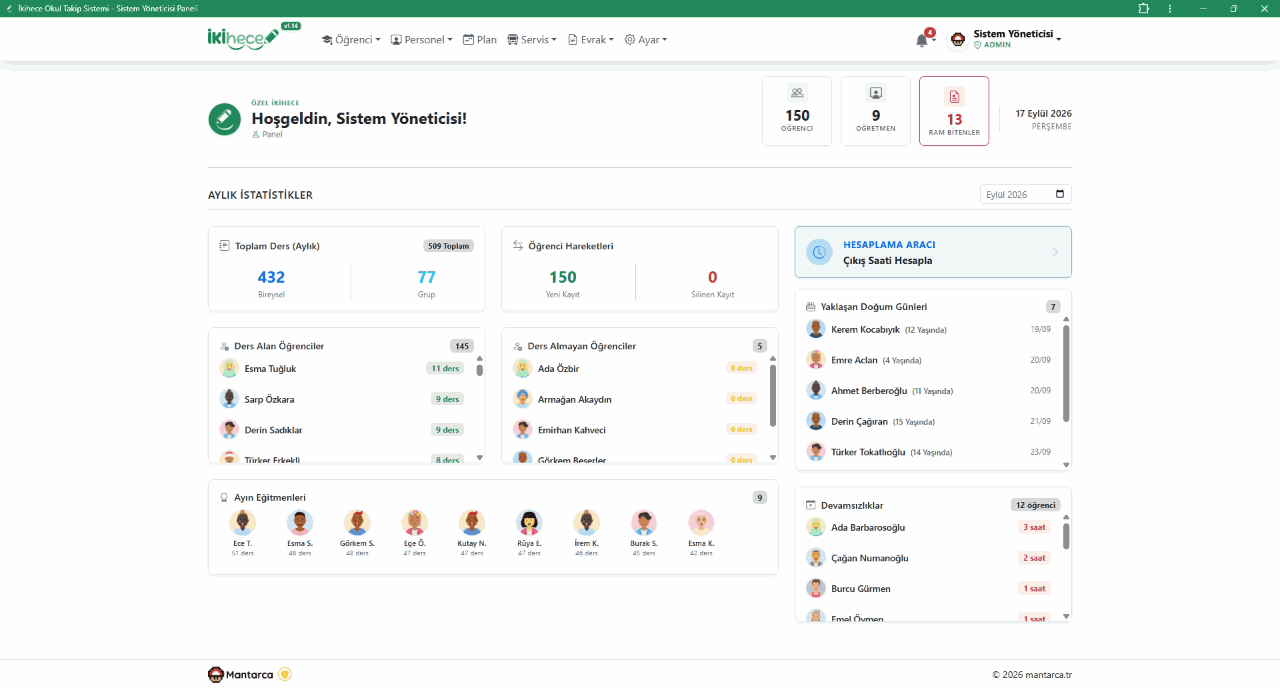Expand the Öğrenci dropdown menu

coord(351,40)
